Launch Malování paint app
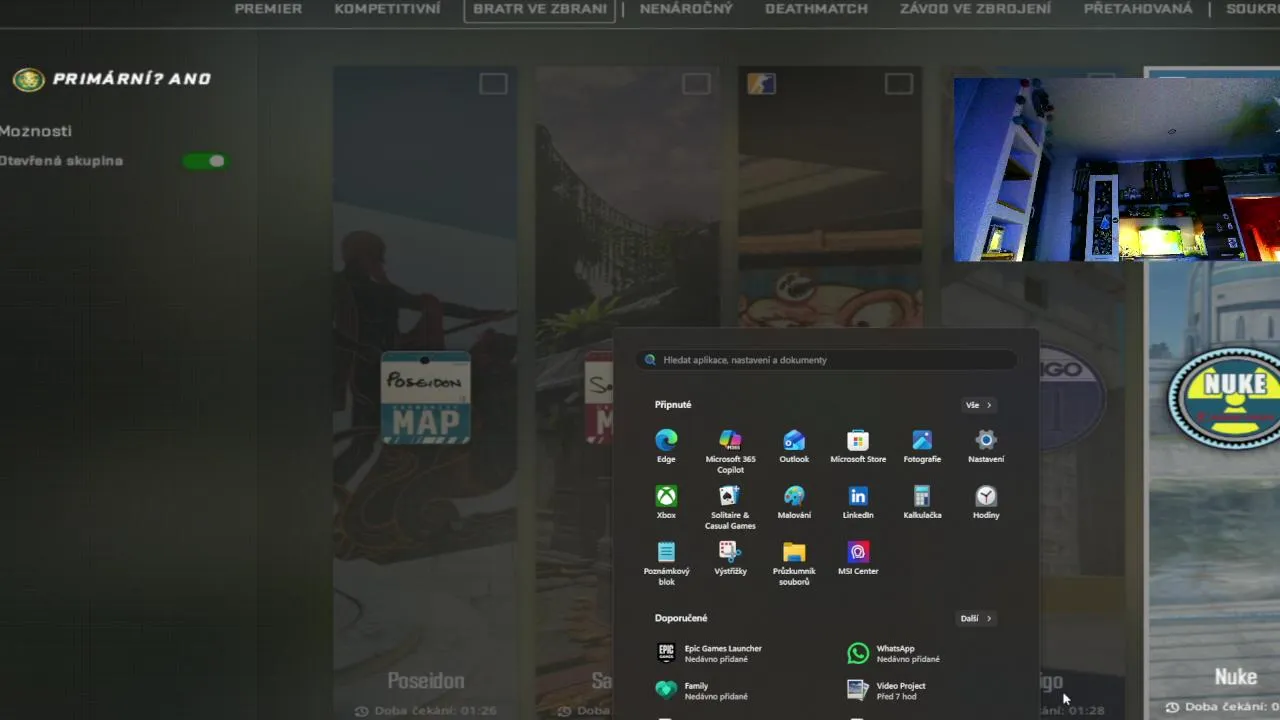This screenshot has width=1280, height=720. point(794,501)
